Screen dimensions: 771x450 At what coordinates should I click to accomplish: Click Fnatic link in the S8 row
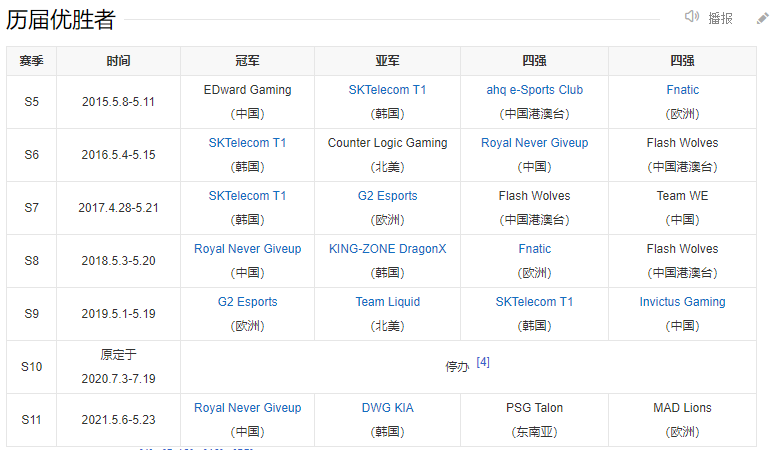coord(534,249)
